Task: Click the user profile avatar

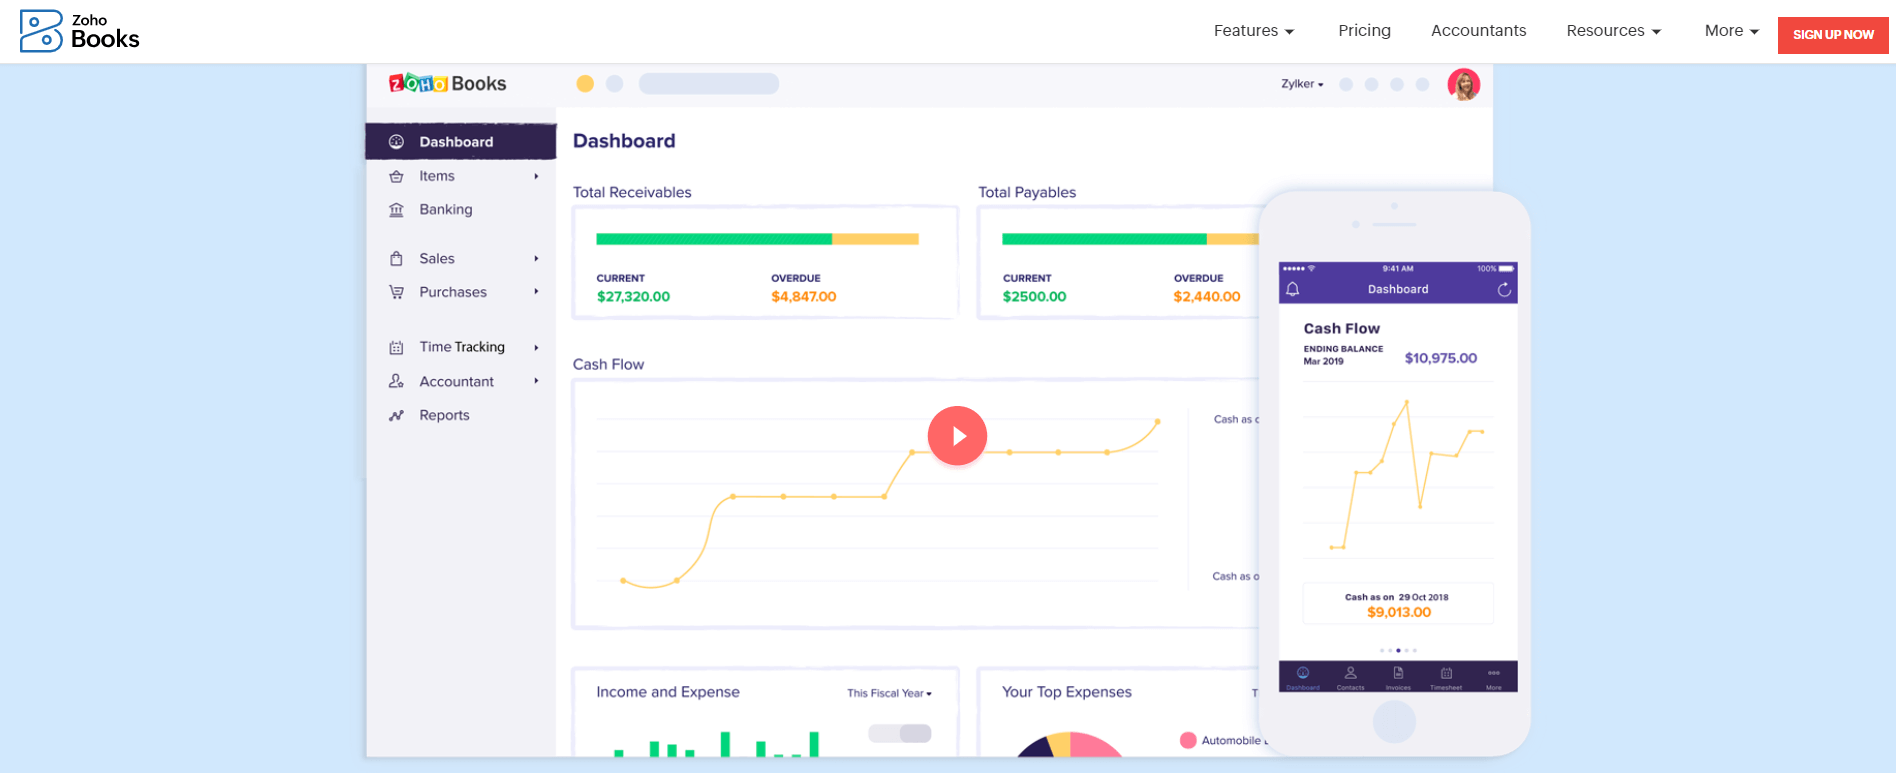Action: point(1464,84)
